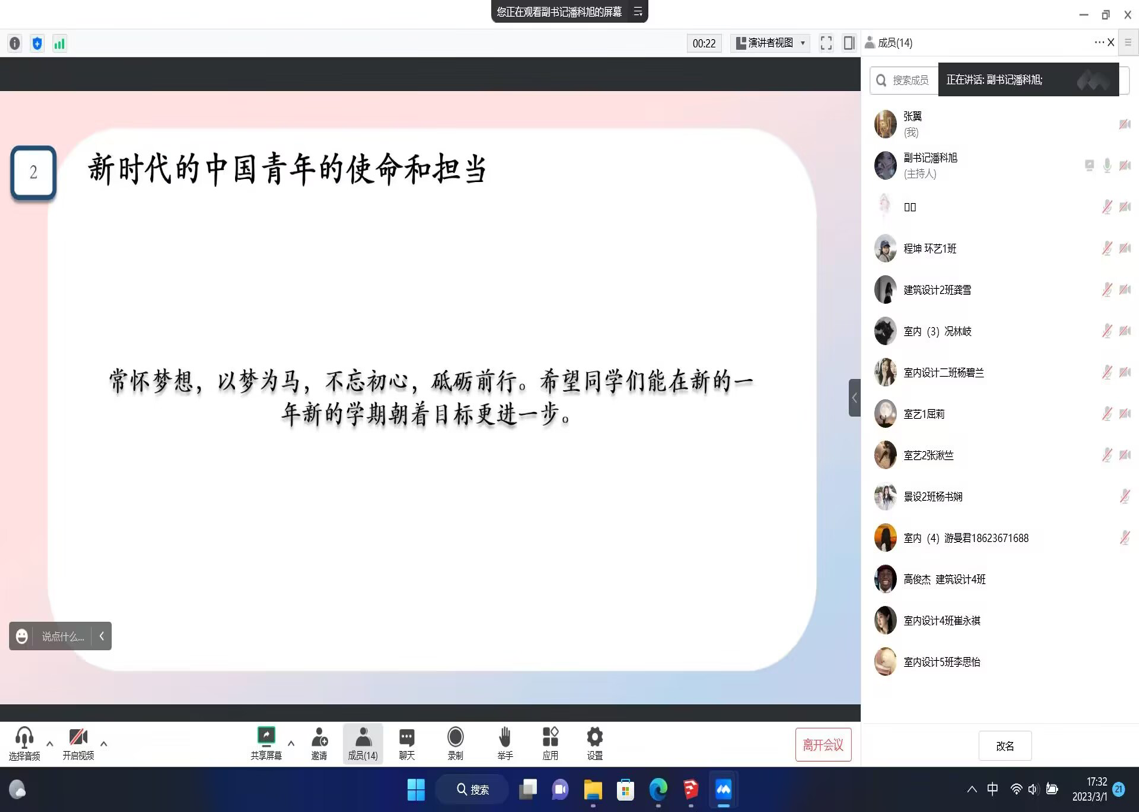Click the 改名 rename button
1139x812 pixels.
tap(1005, 746)
